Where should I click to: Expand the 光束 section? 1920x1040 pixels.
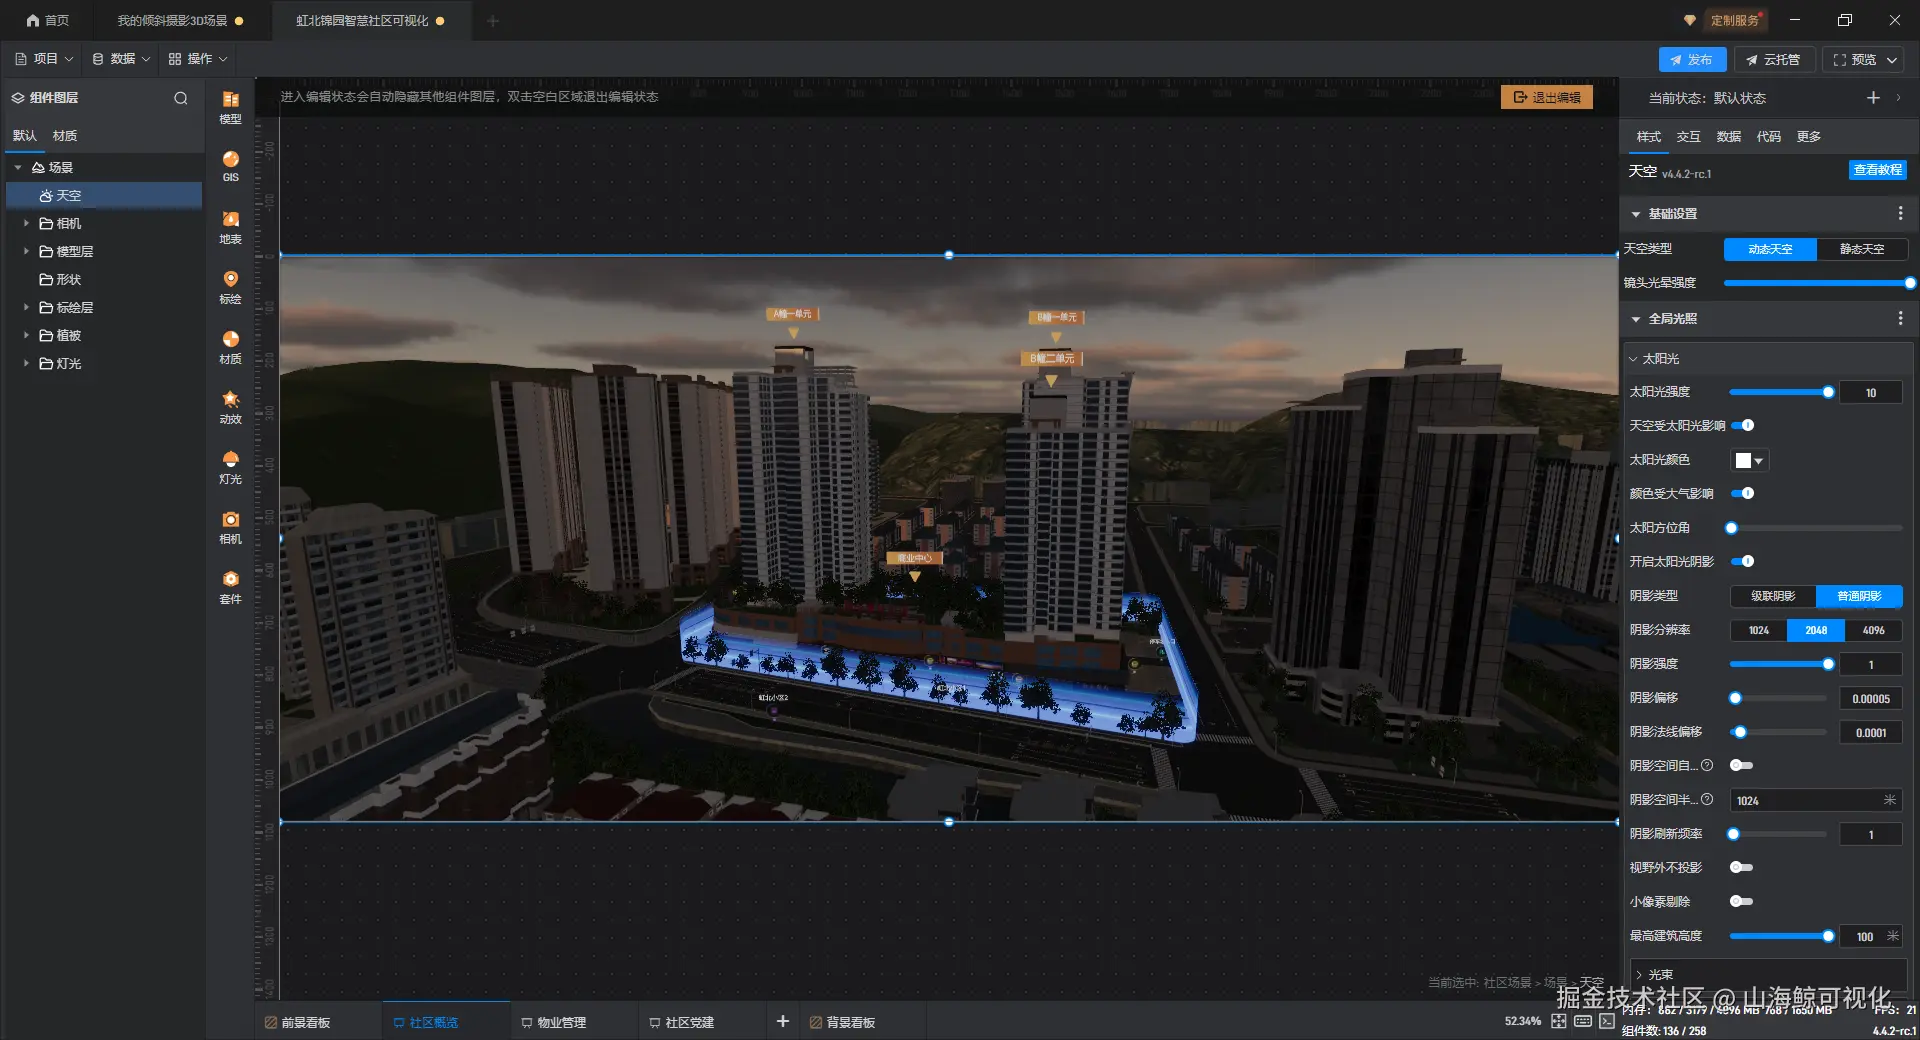(1639, 974)
